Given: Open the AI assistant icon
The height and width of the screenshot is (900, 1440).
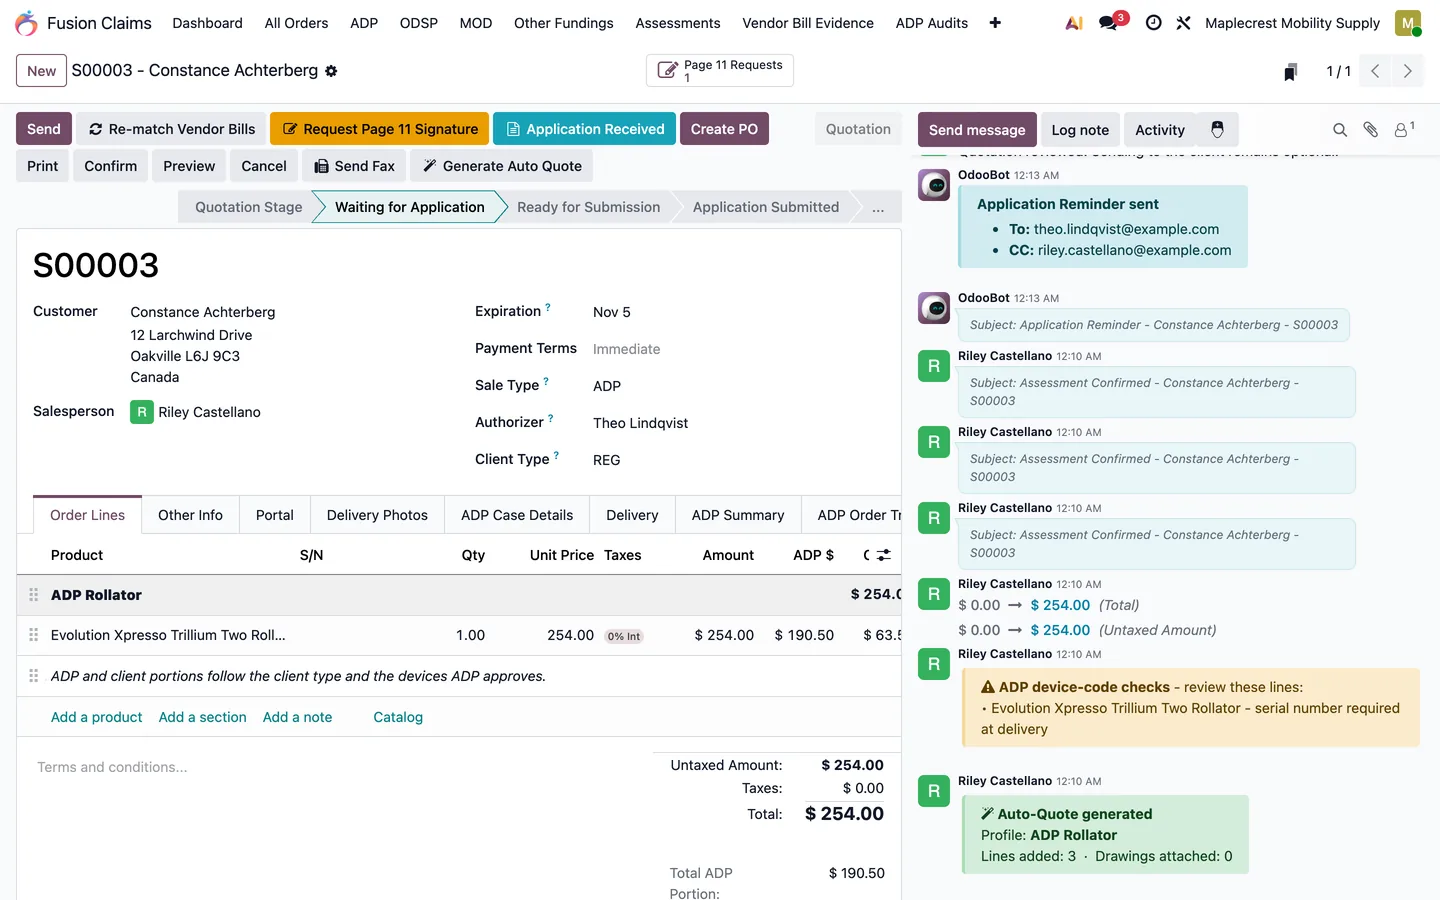Looking at the screenshot, I should [1074, 23].
